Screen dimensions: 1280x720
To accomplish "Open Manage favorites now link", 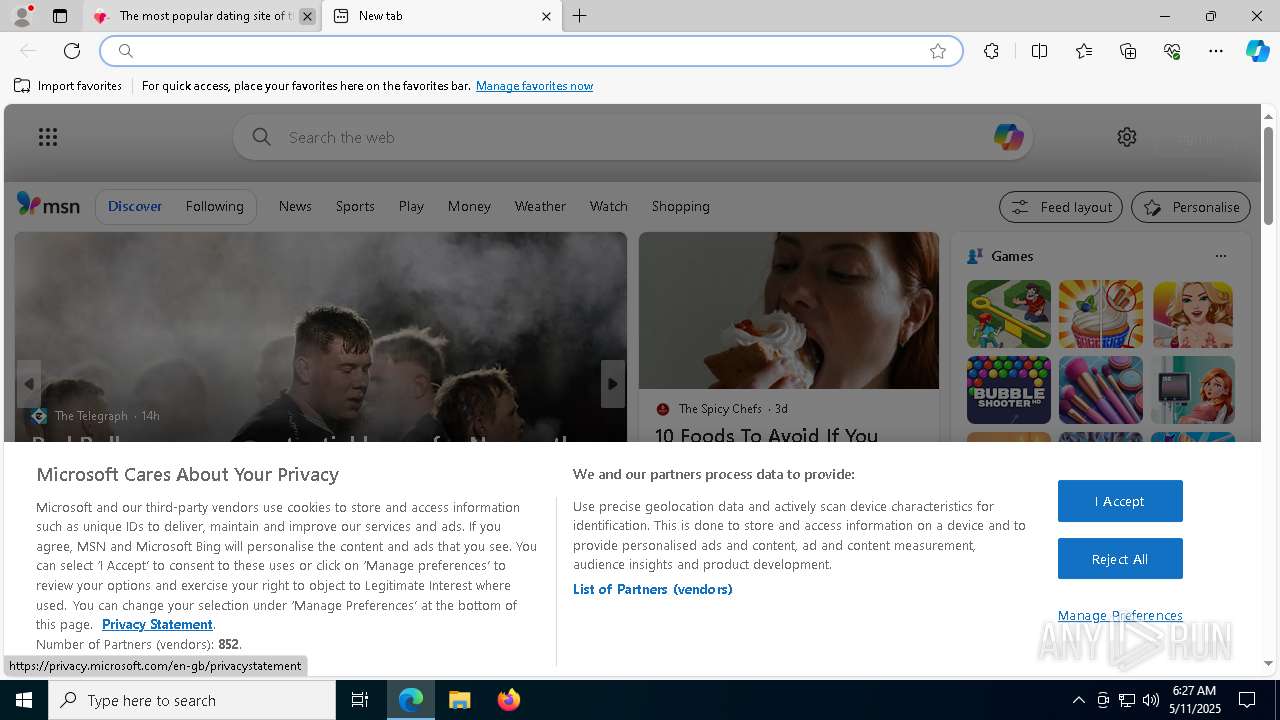I will pyautogui.click(x=534, y=86).
